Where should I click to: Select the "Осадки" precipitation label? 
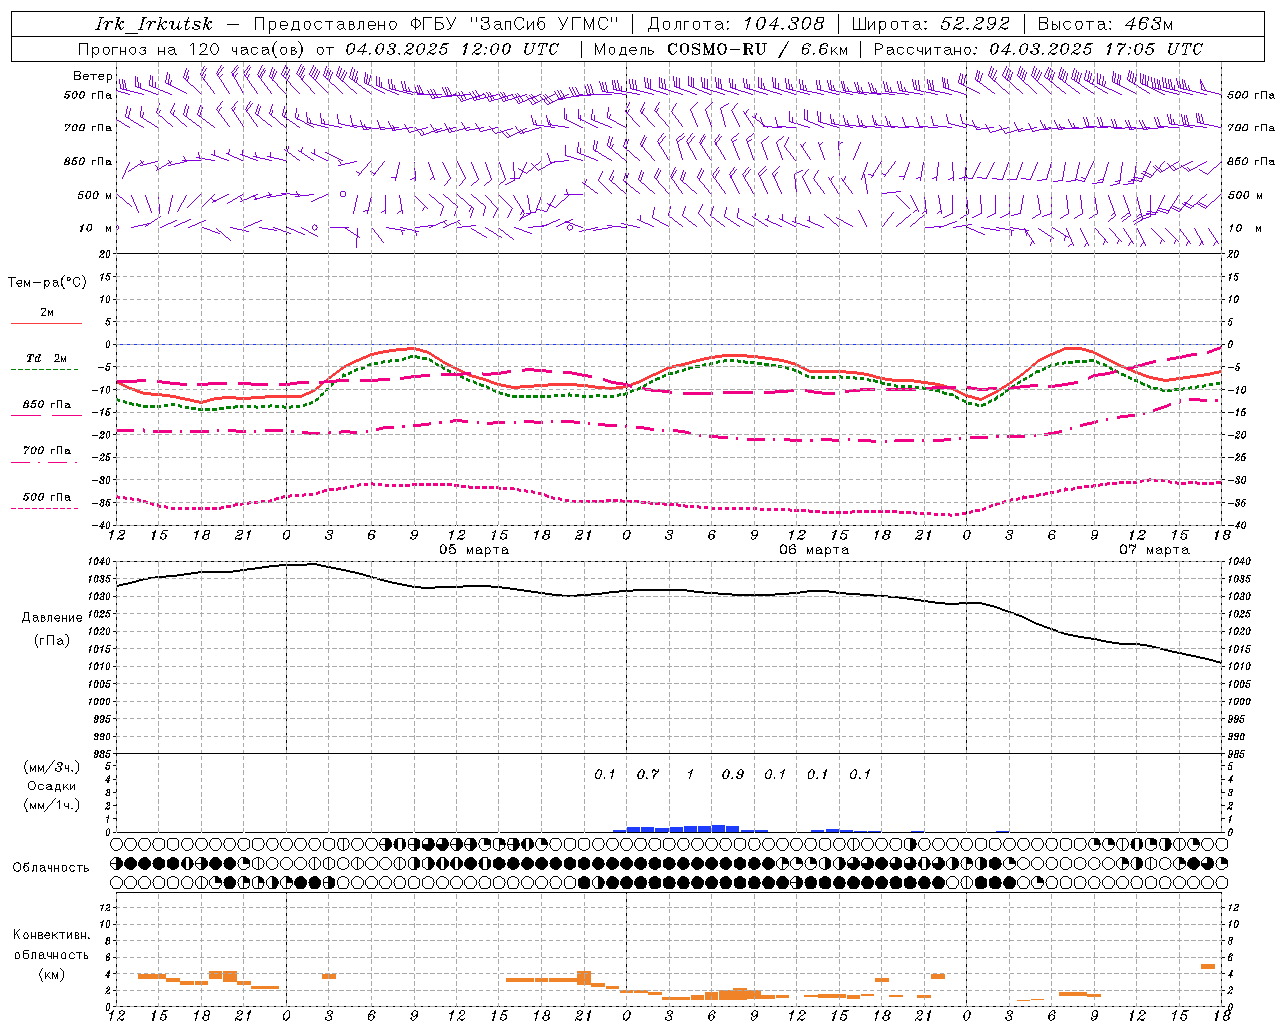[52, 786]
